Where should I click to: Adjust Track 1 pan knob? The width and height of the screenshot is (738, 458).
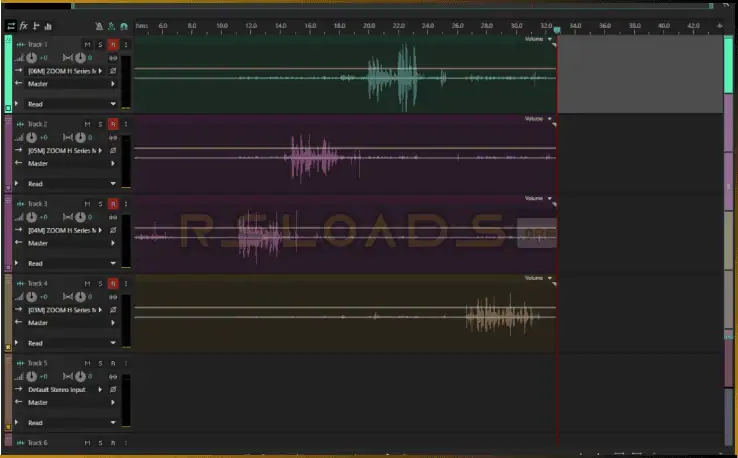pos(80,58)
